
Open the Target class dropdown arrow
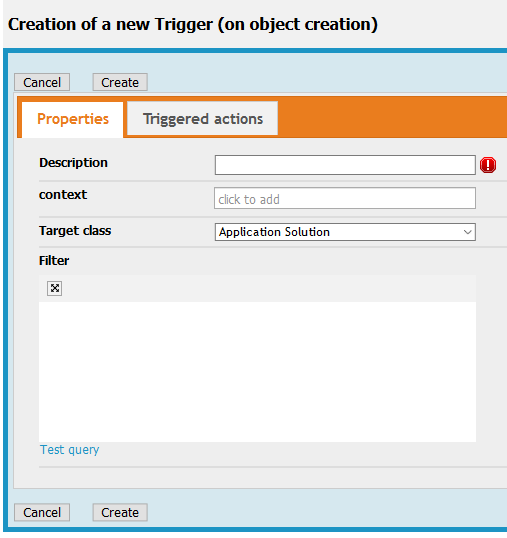click(x=467, y=232)
